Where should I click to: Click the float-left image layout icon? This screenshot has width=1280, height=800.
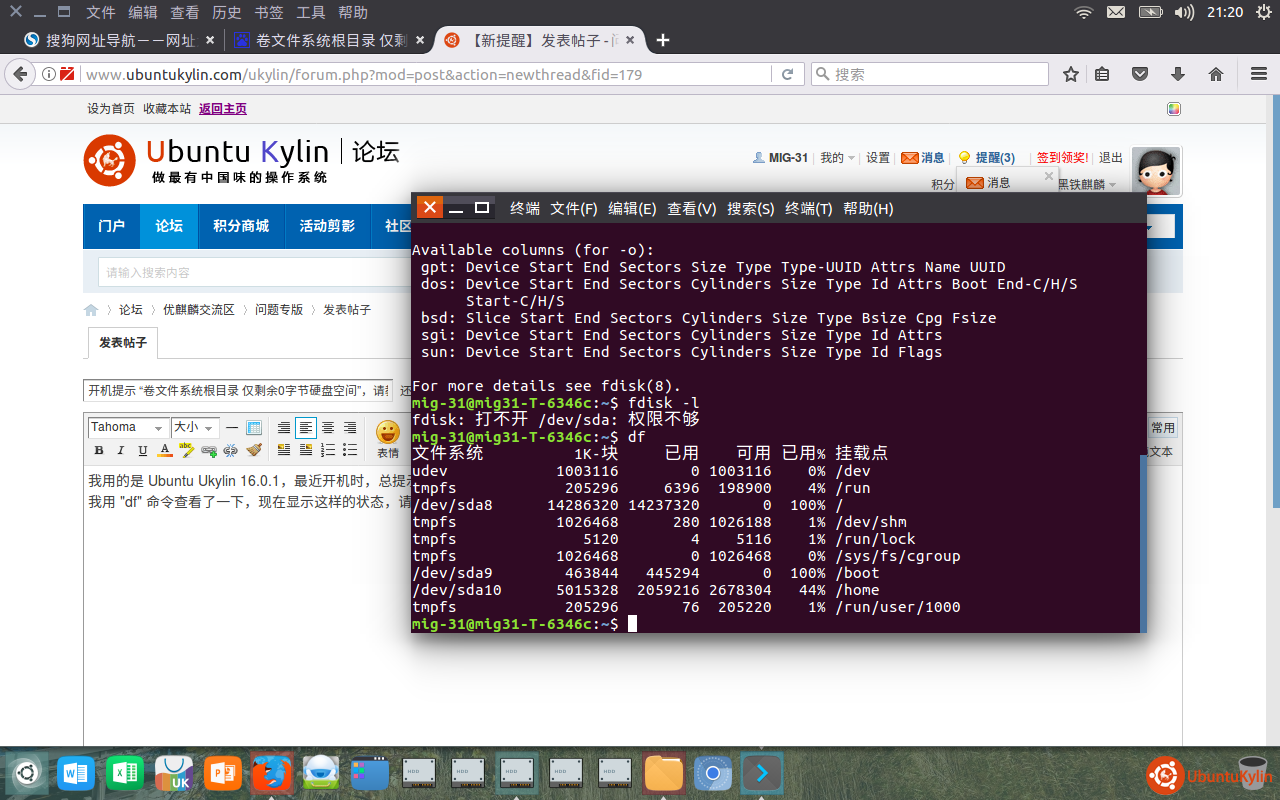click(284, 451)
